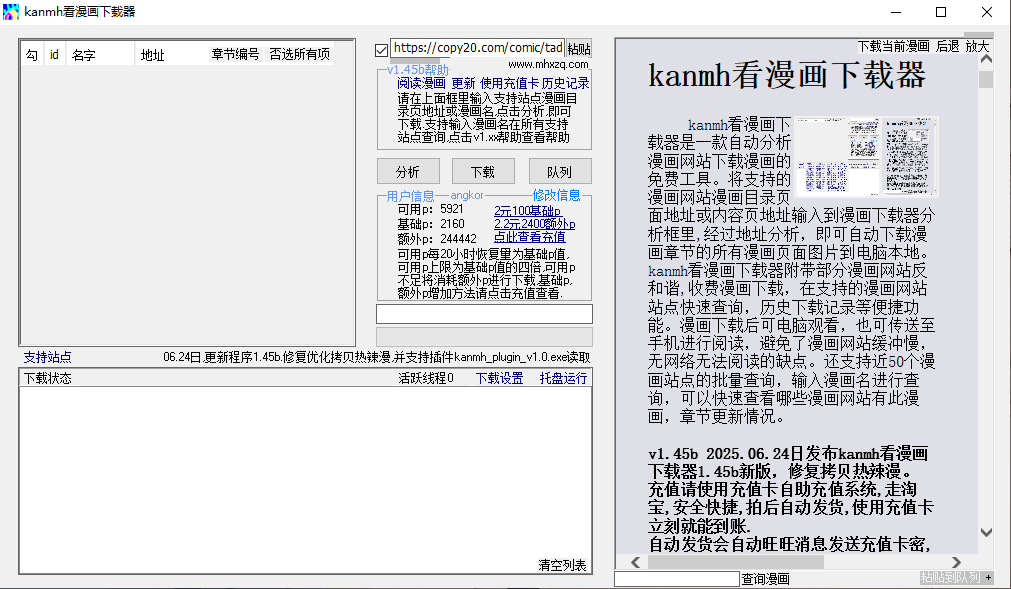
Task: Click the kanmh app icon in title bar
Action: (12, 12)
